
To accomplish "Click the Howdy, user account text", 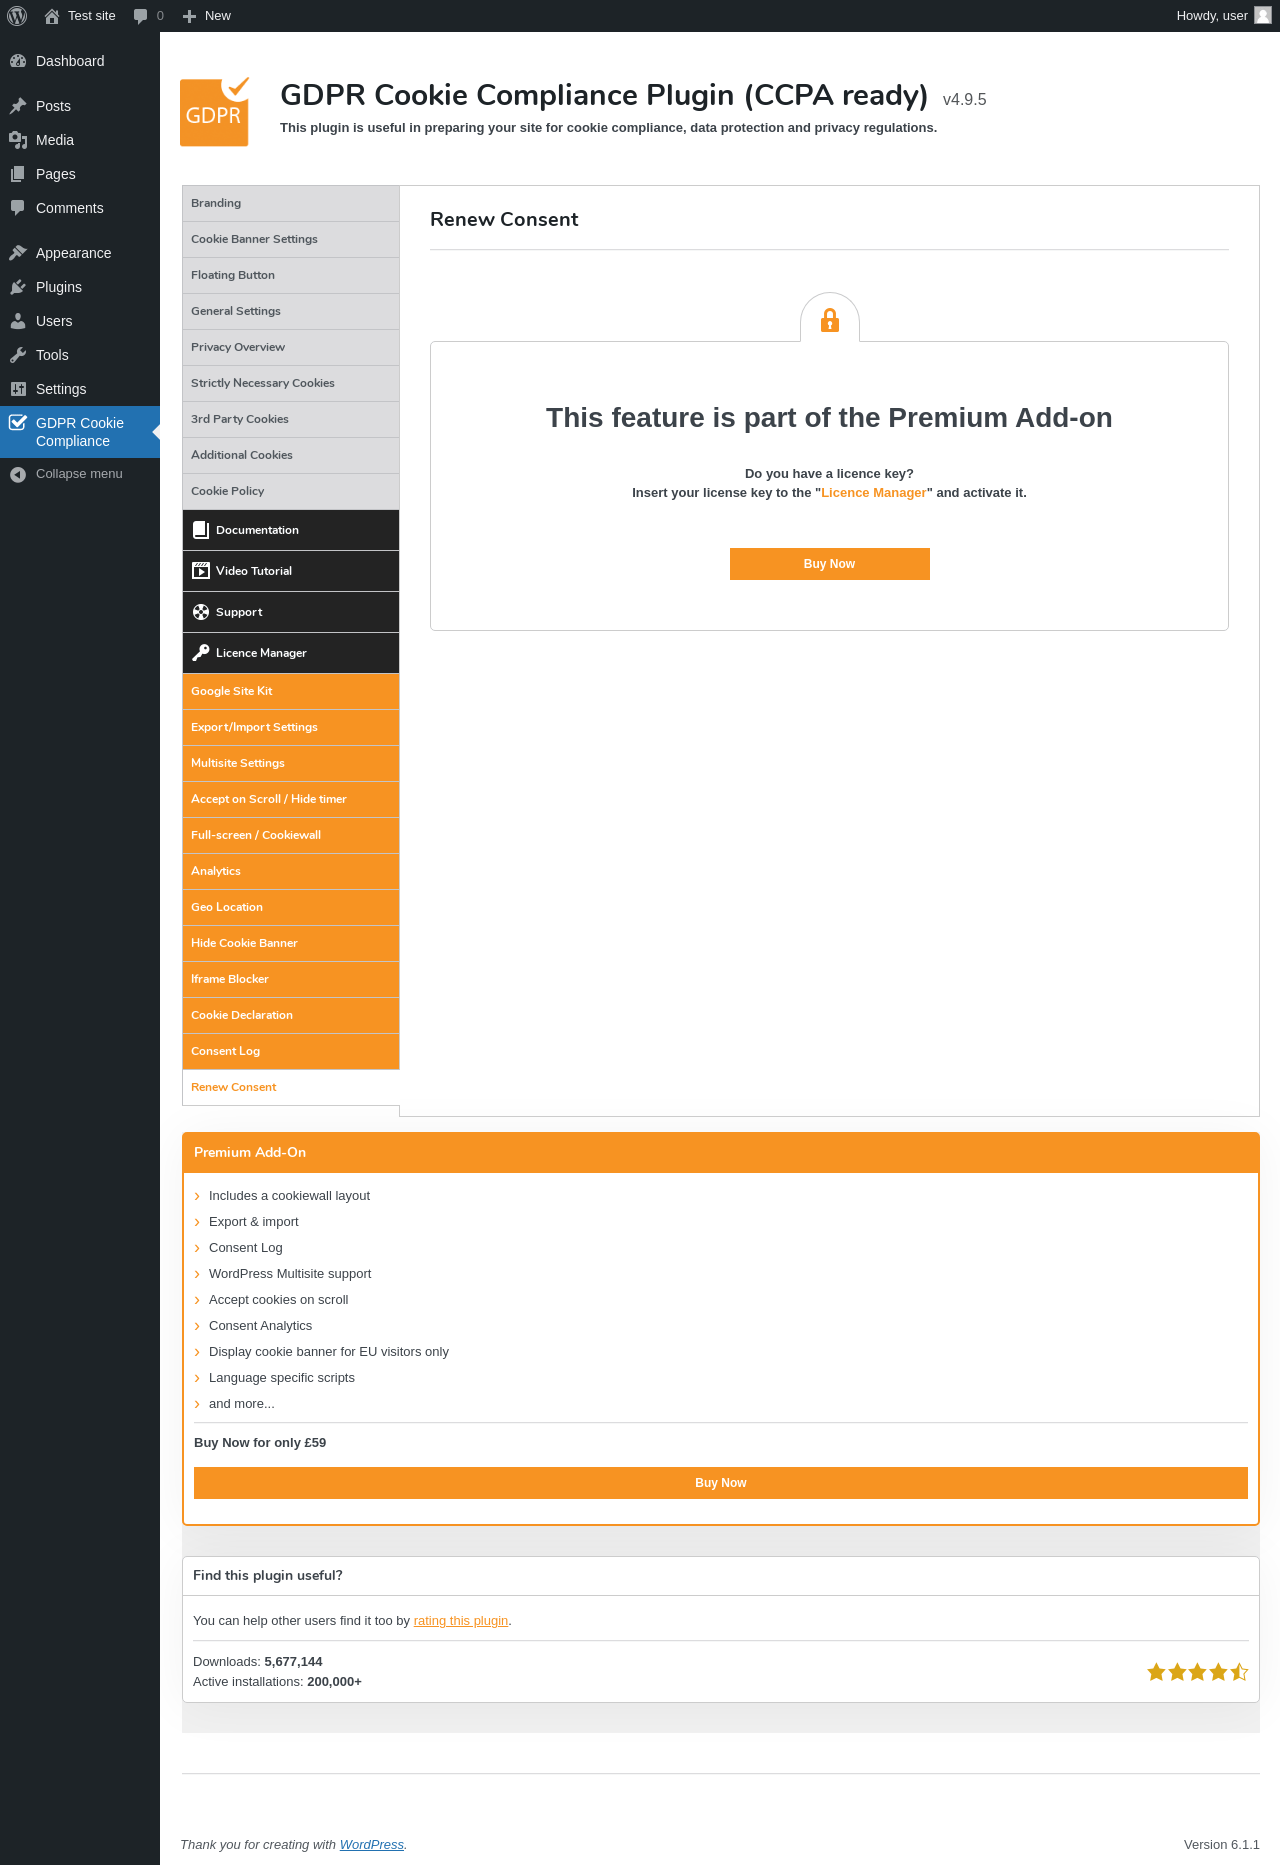I will pyautogui.click(x=1212, y=16).
